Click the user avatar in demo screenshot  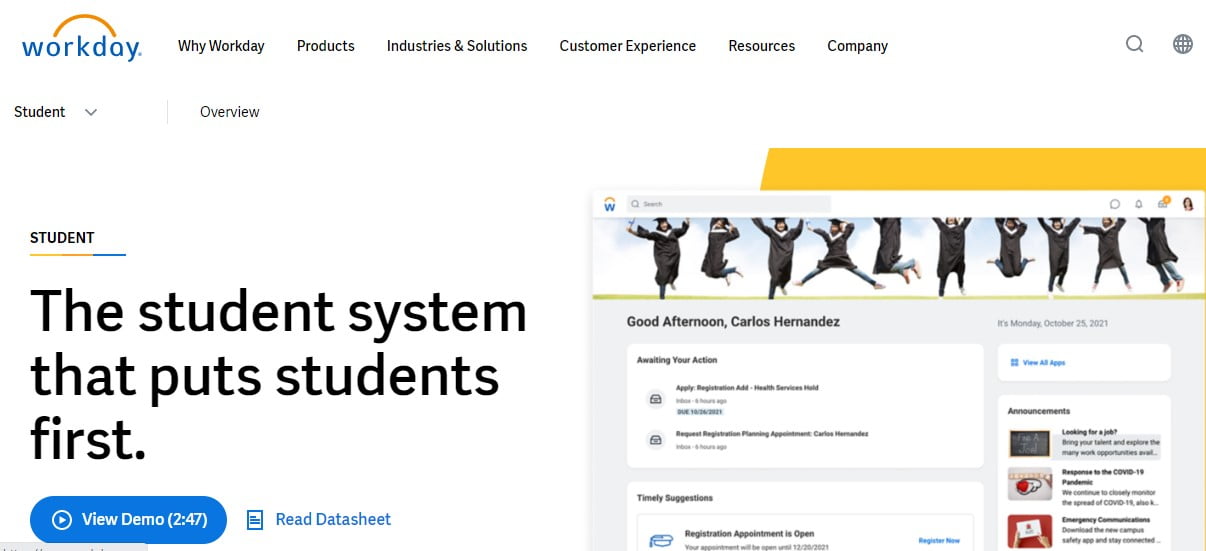point(1188,204)
